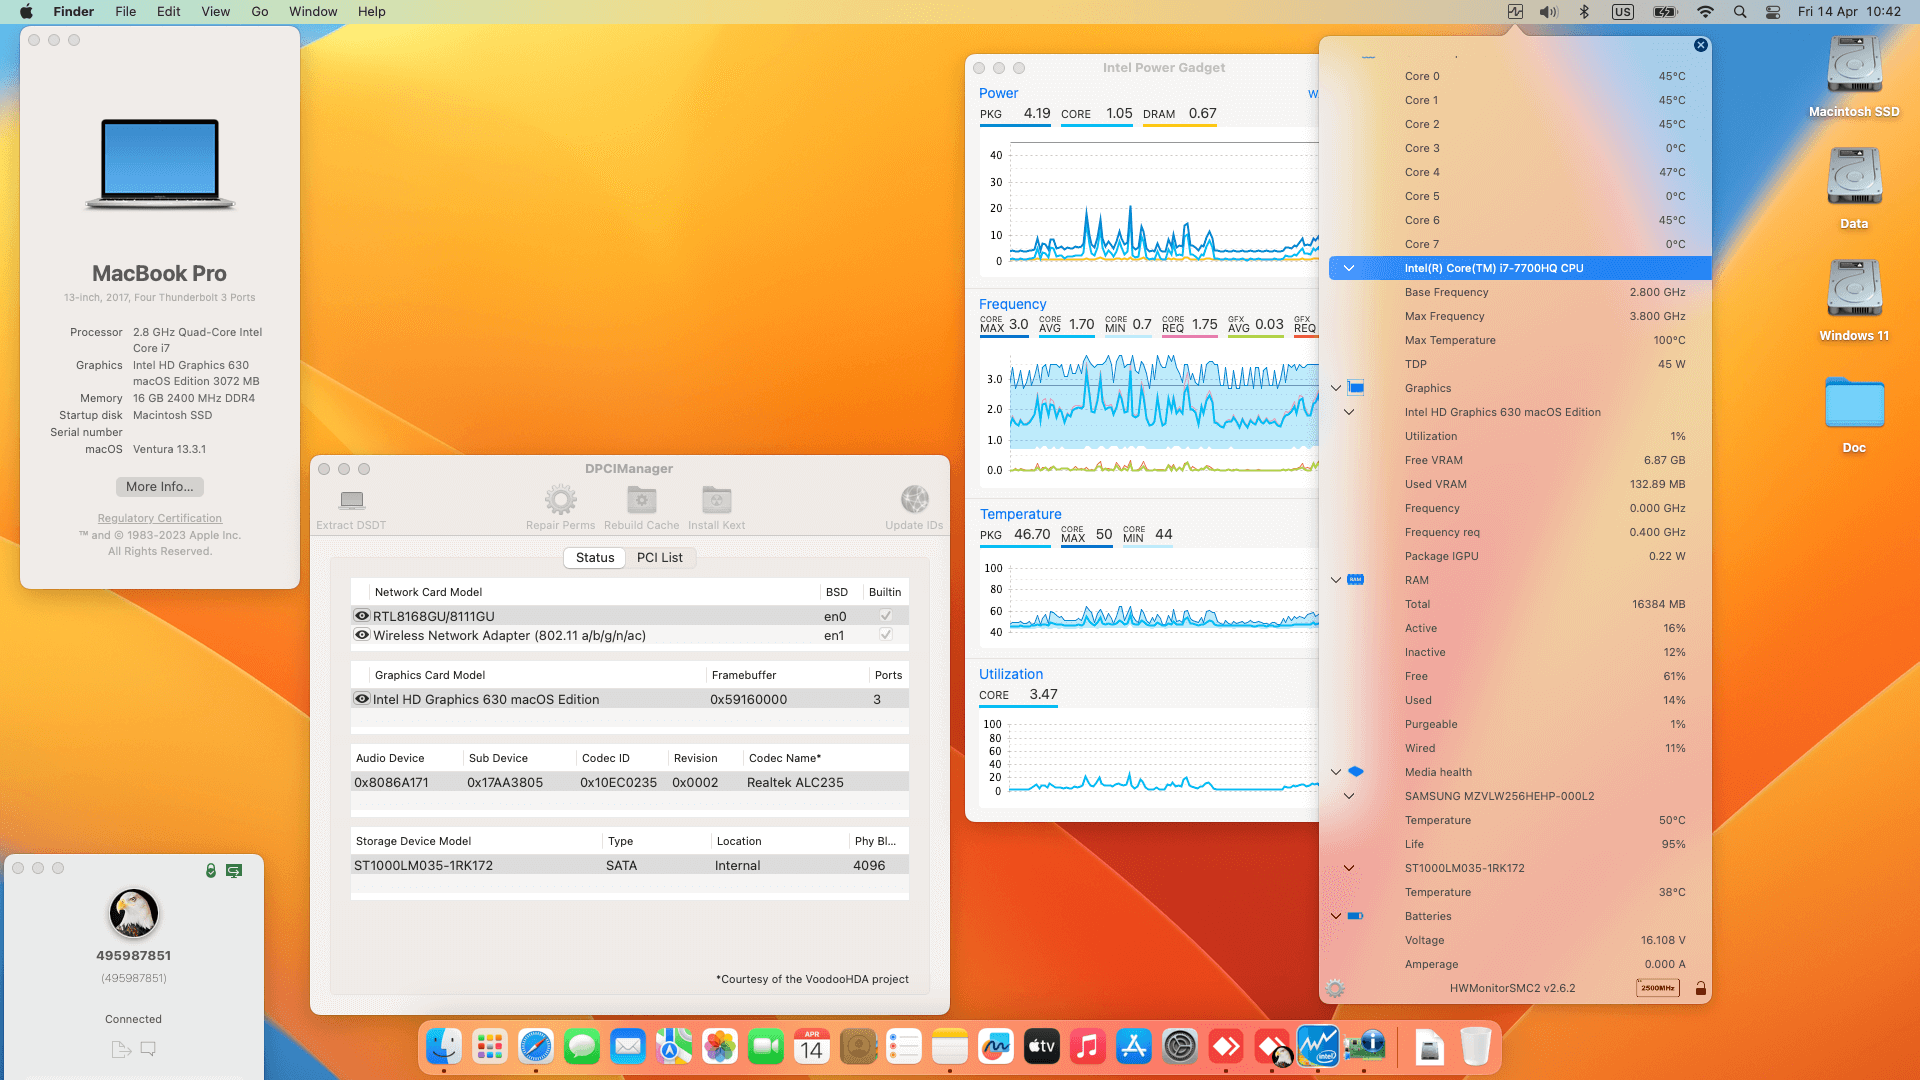
Task: Click the 2500MHz frequency control
Action: coord(1657,988)
